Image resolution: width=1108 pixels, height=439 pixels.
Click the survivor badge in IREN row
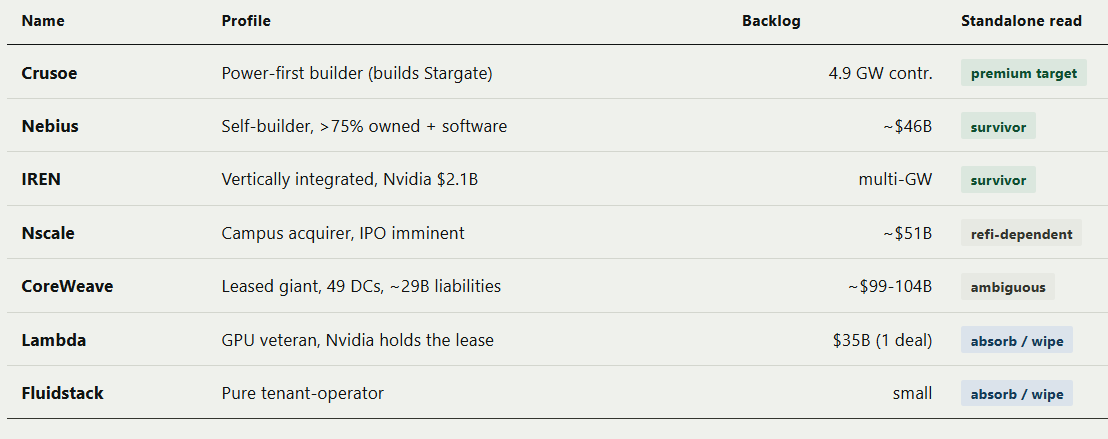(998, 180)
